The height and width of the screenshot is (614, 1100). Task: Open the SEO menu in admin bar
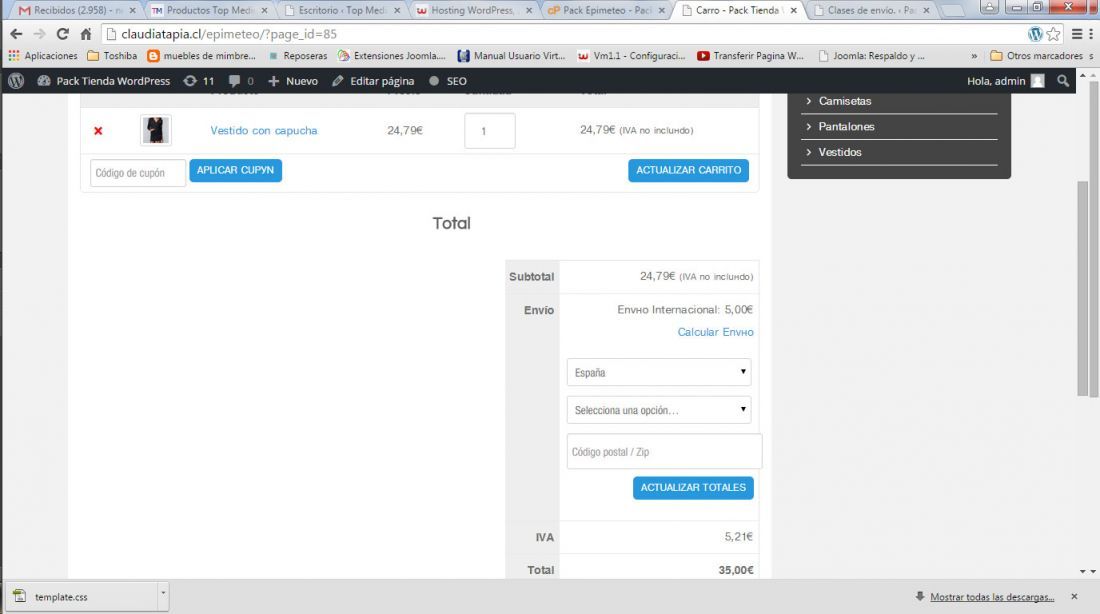[448, 81]
